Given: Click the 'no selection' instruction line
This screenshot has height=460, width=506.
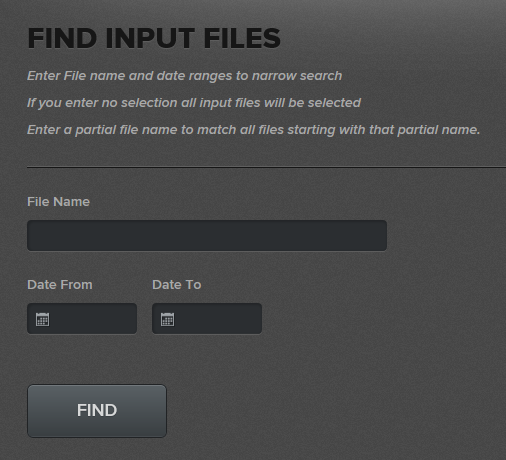Looking at the screenshot, I should (194, 103).
